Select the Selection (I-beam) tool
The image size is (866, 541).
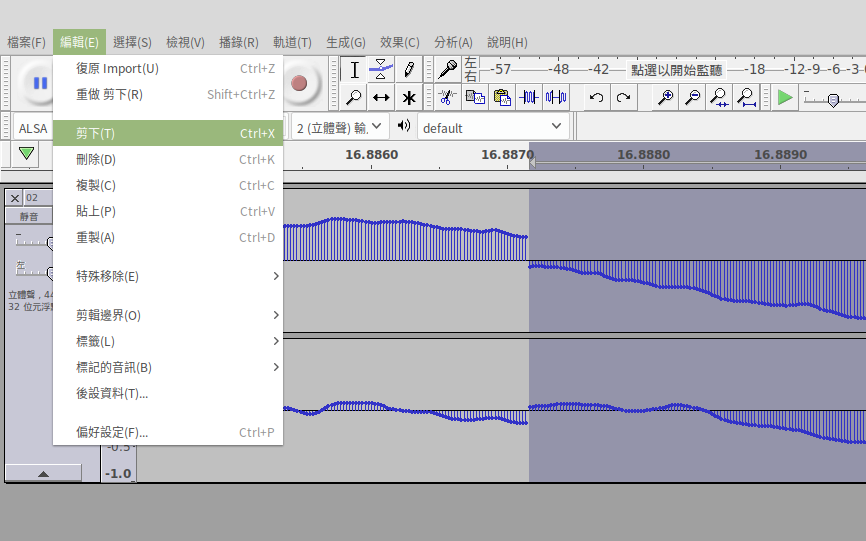point(354,70)
